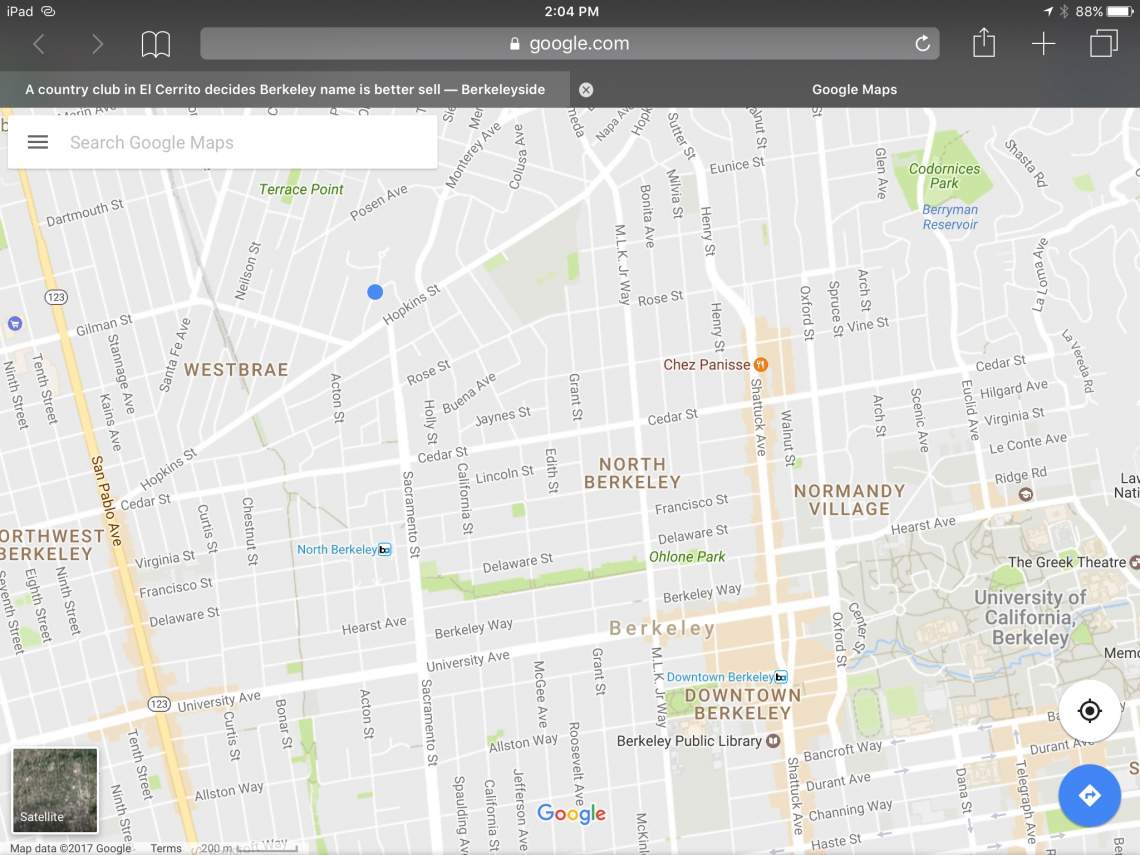Tap the Greek Theatre marker icon
The image size is (1140, 855).
1134,562
